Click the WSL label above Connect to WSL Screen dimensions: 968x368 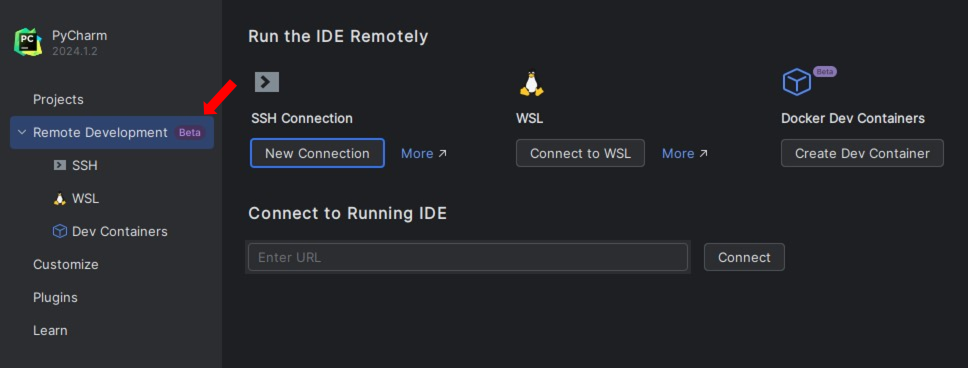[530, 118]
